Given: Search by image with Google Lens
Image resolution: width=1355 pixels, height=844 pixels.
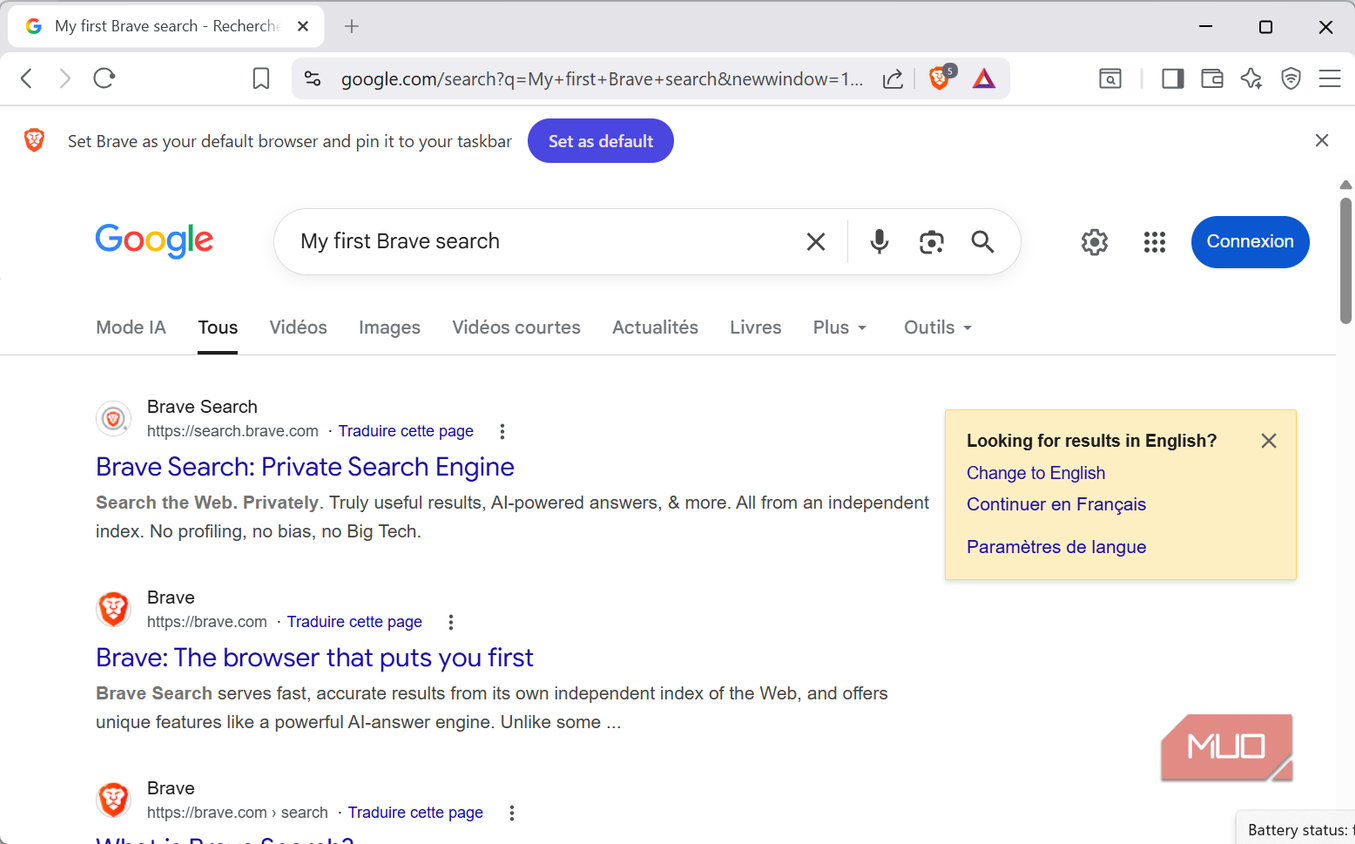Looking at the screenshot, I should (x=932, y=241).
